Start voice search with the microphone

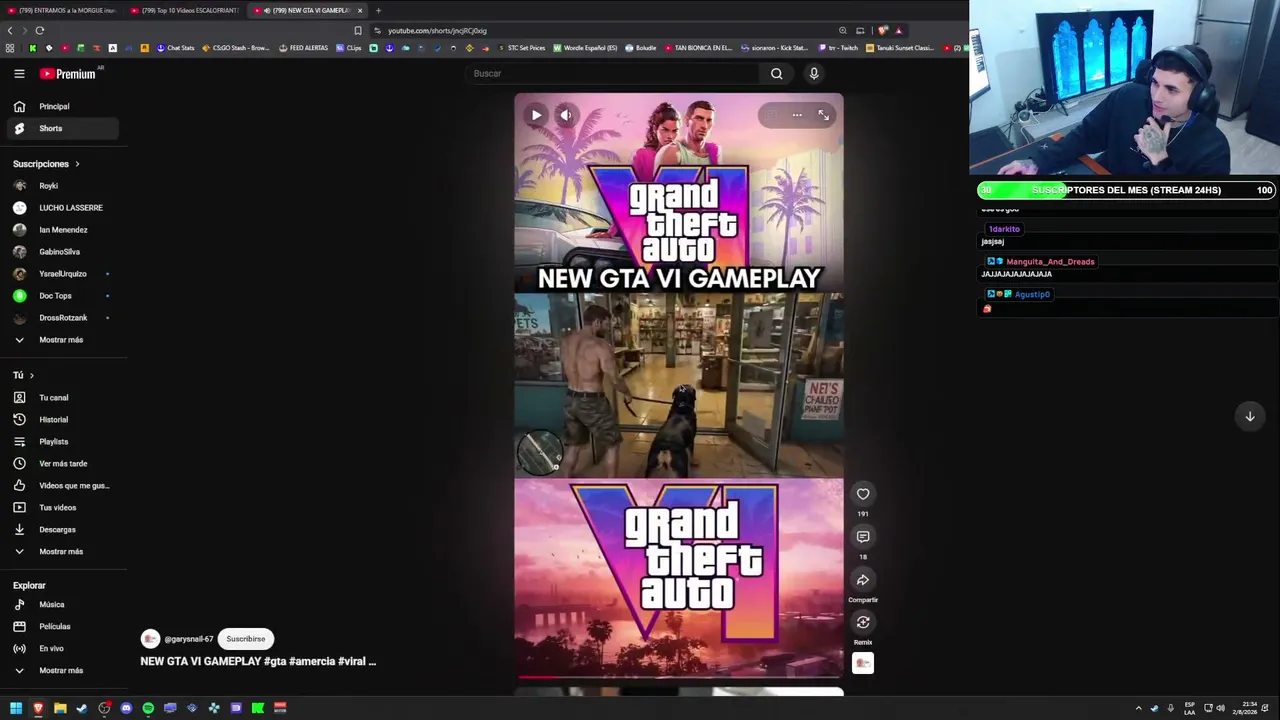pos(814,73)
